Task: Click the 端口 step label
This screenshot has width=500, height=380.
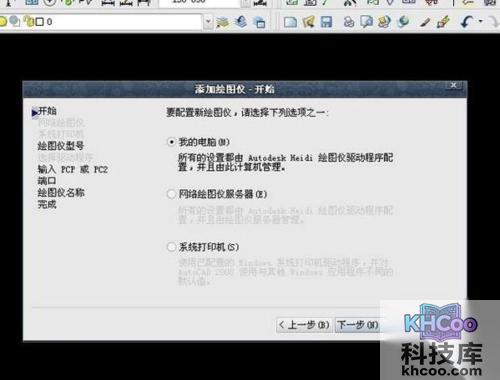Action: pos(47,181)
